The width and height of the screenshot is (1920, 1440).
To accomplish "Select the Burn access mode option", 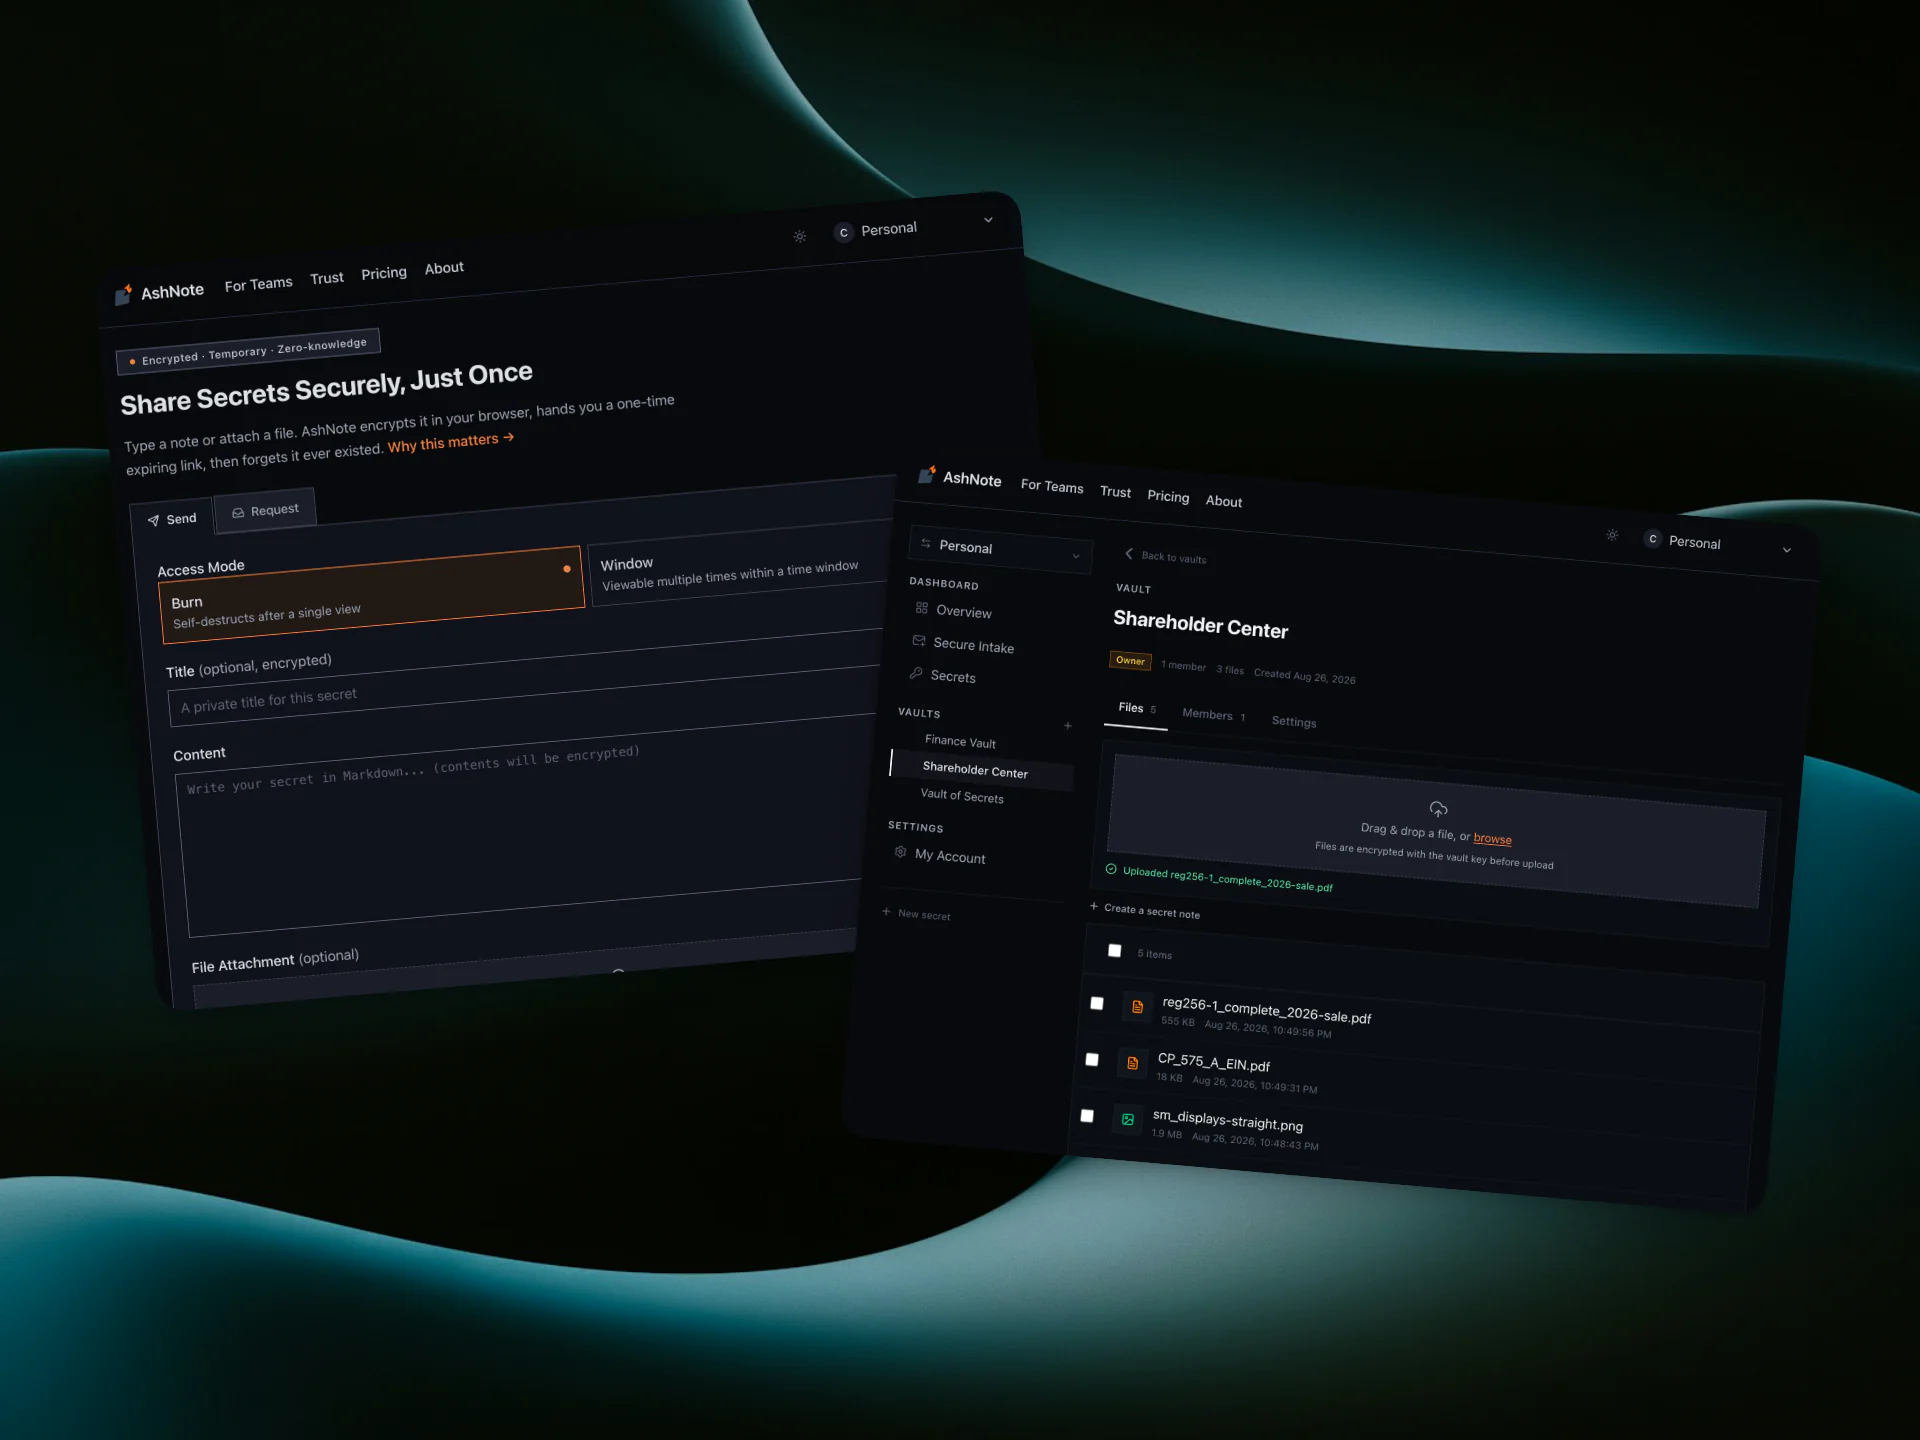I will [x=371, y=594].
